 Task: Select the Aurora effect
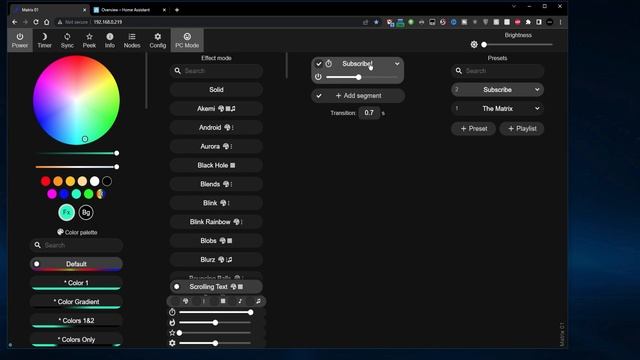point(216,146)
